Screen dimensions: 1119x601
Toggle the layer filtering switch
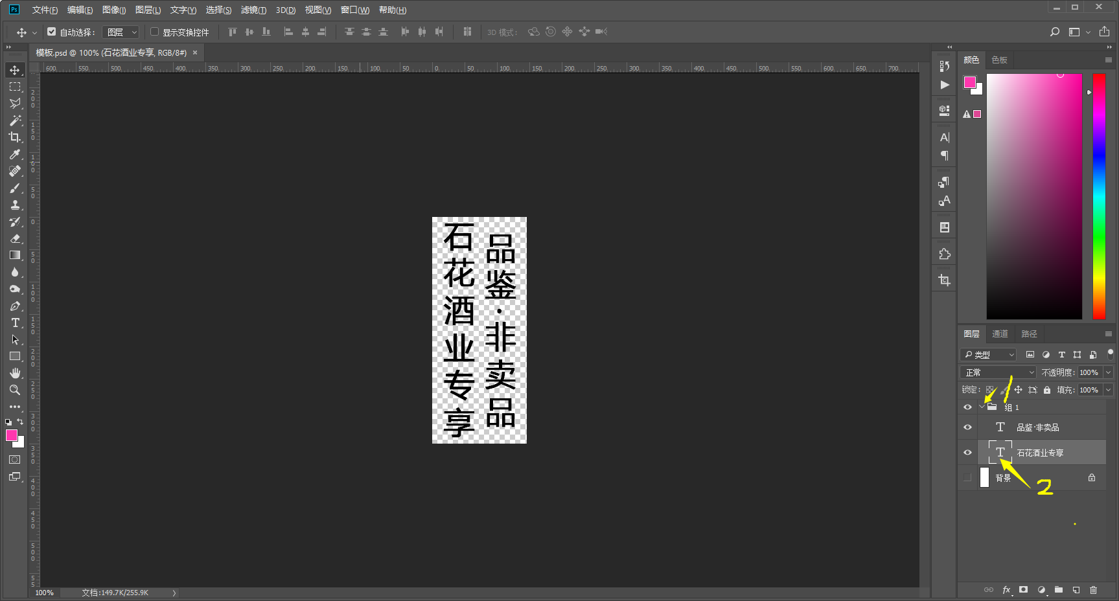coord(1110,353)
